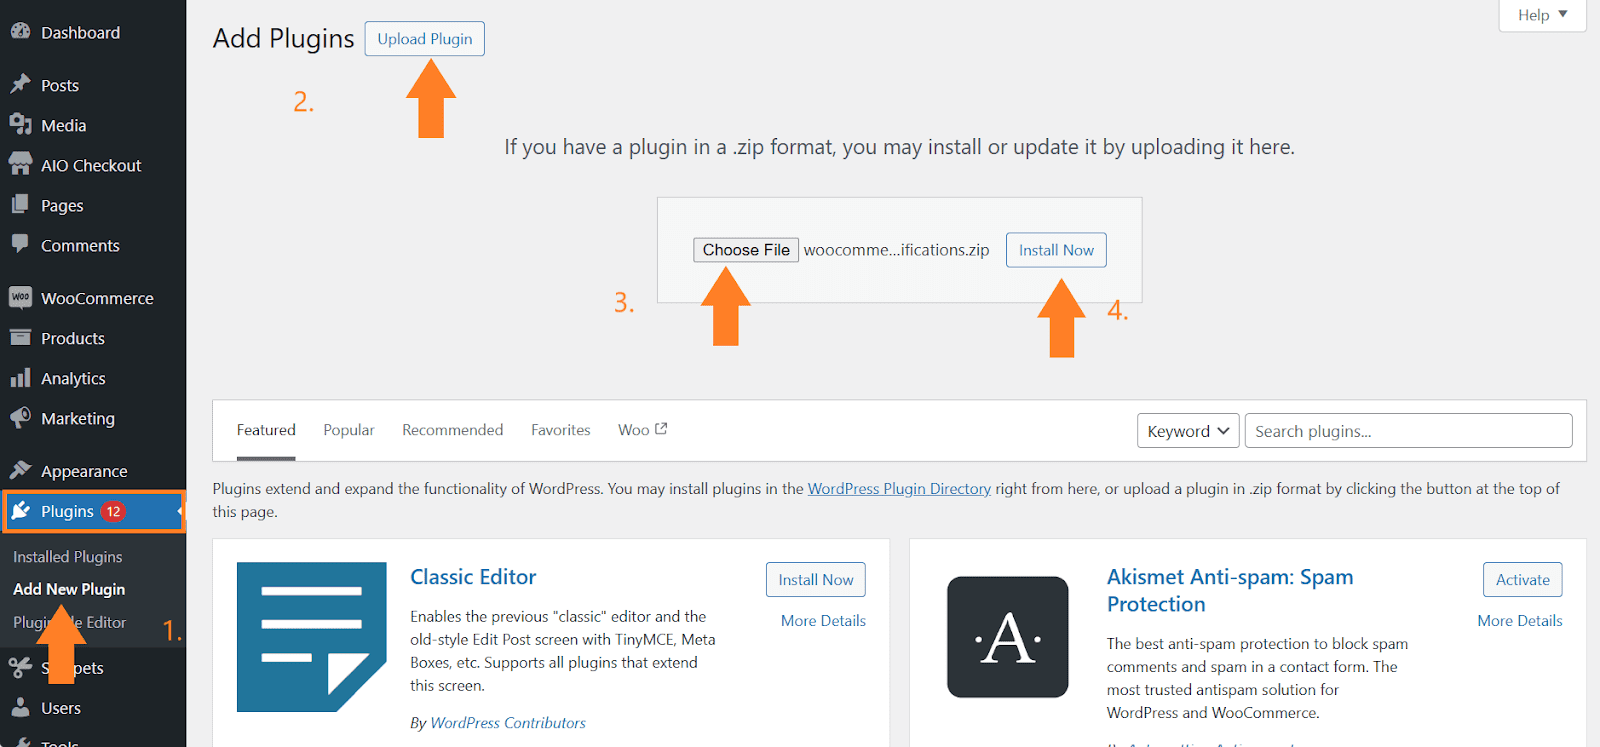1600x747 pixels.
Task: Click the WooCommerce logo icon
Action: point(20,298)
